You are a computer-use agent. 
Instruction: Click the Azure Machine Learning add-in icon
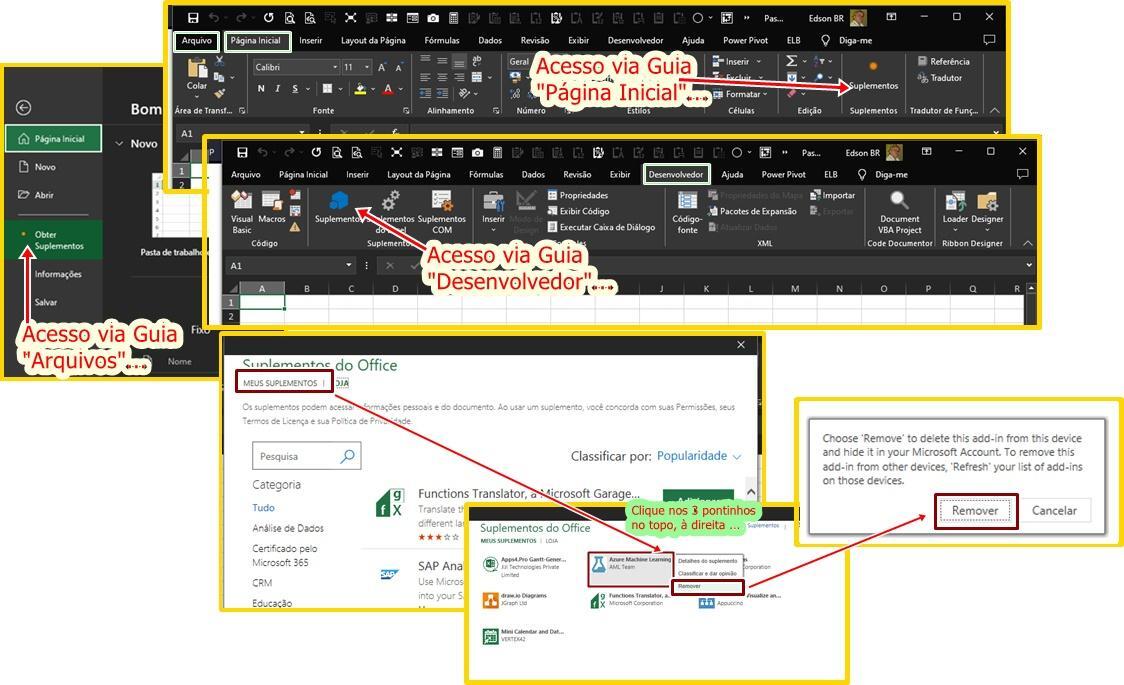(x=598, y=565)
